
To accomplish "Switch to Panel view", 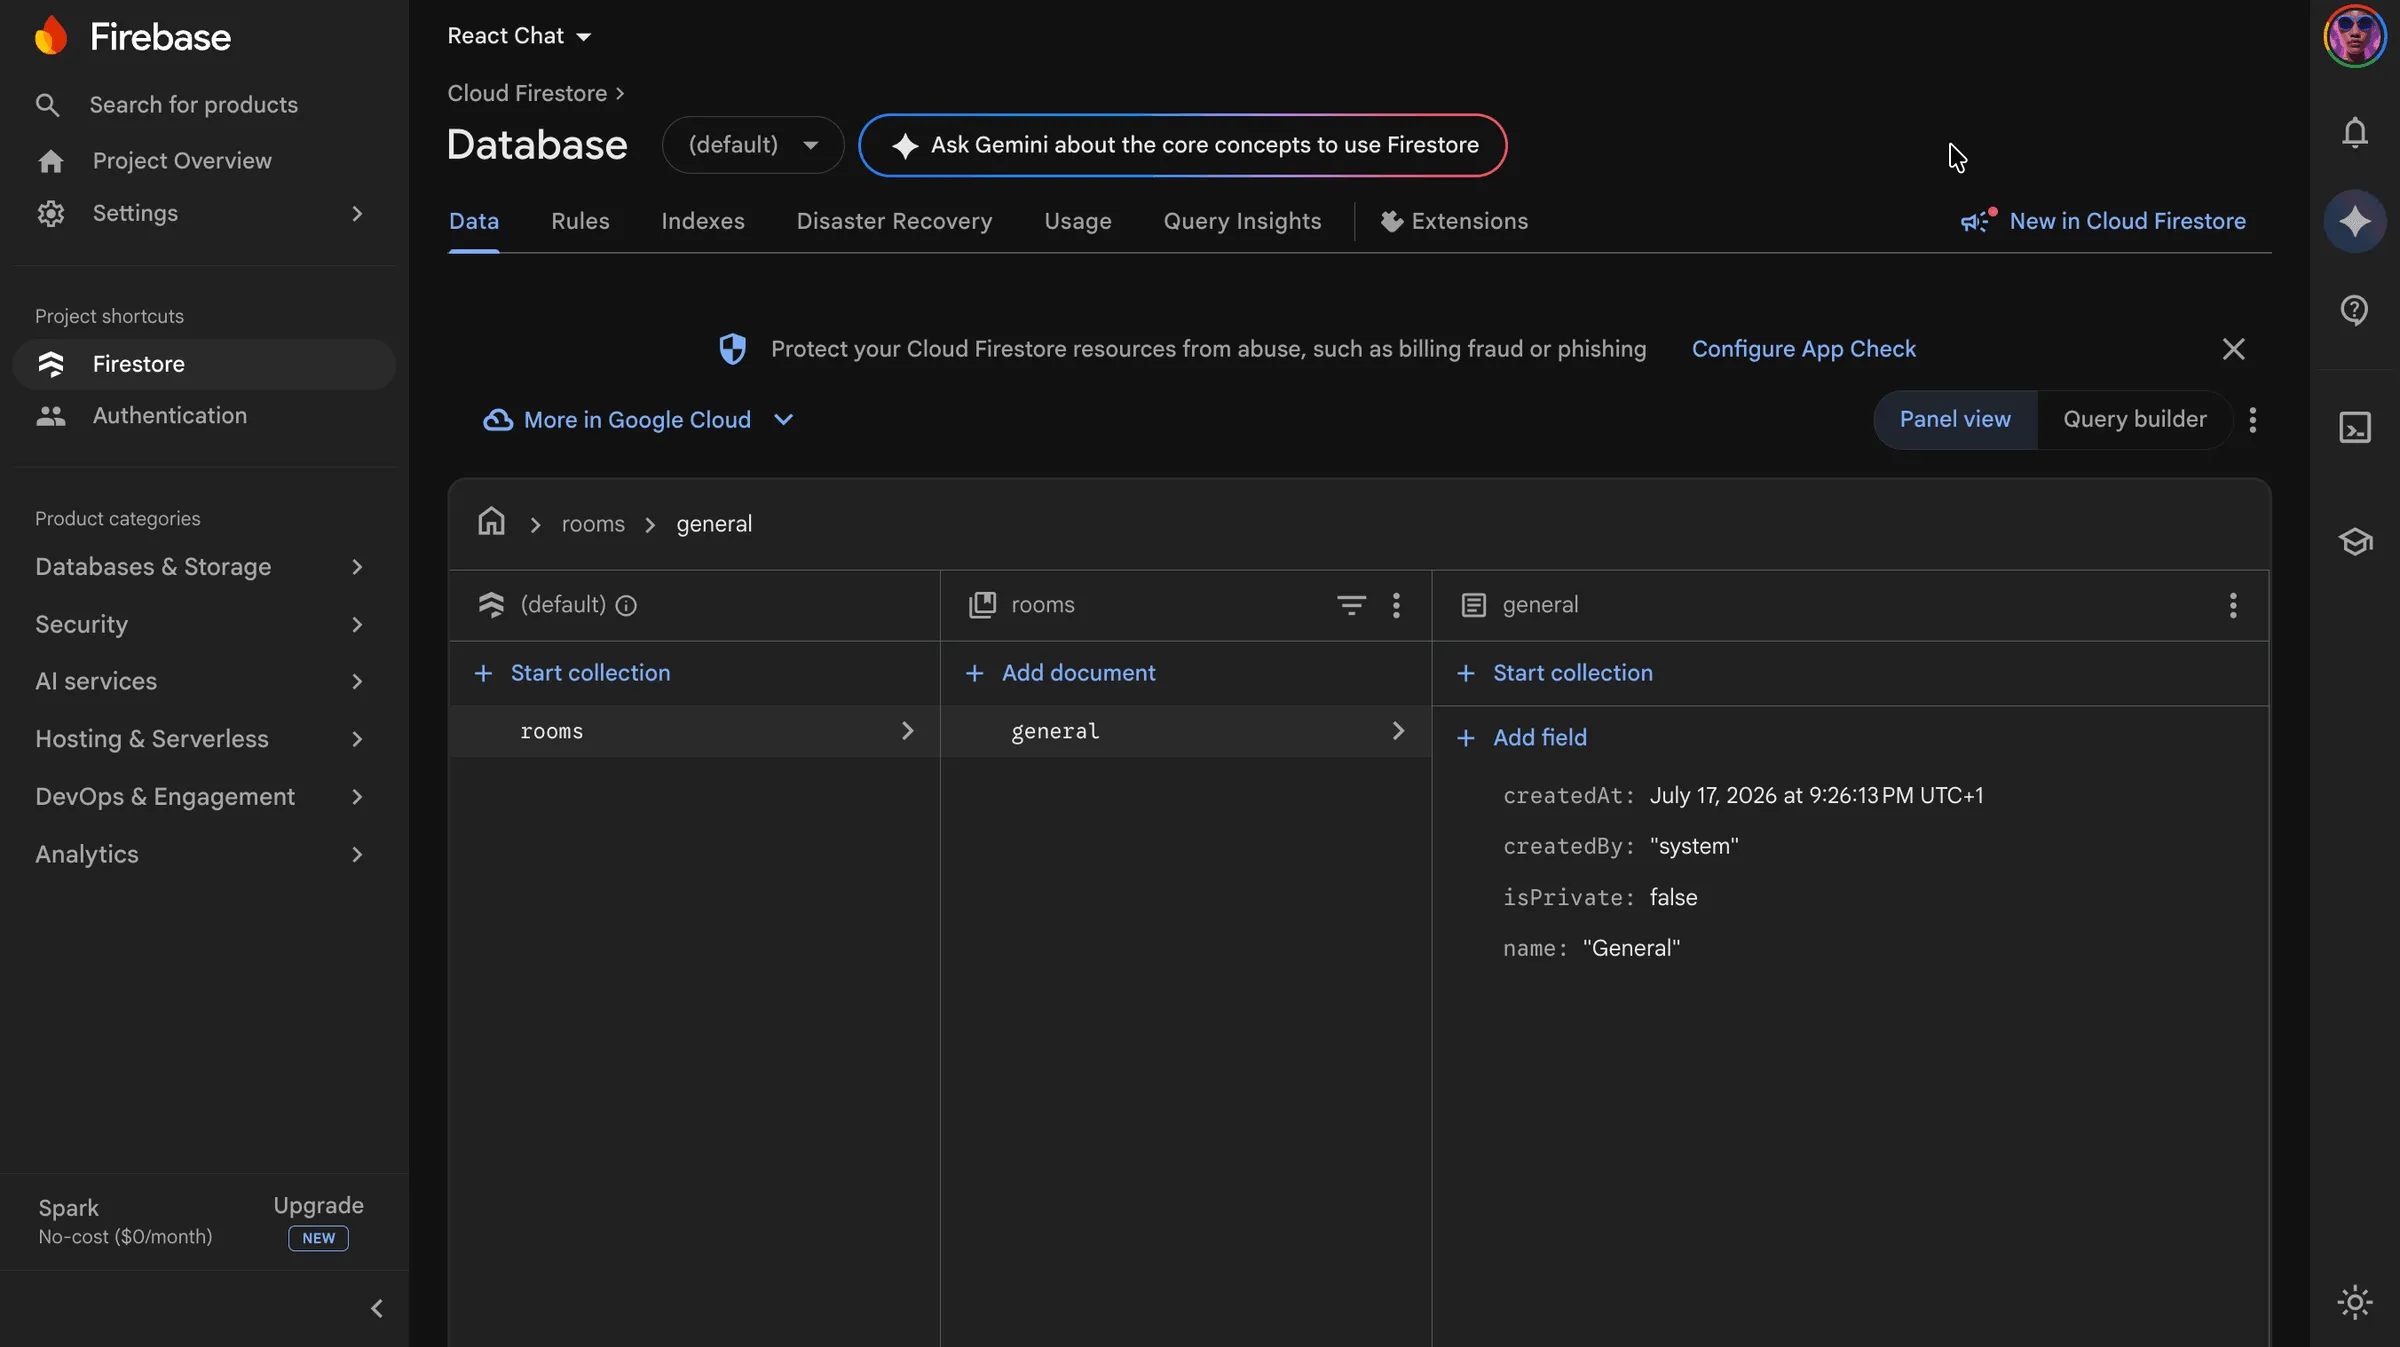I will coord(1955,420).
